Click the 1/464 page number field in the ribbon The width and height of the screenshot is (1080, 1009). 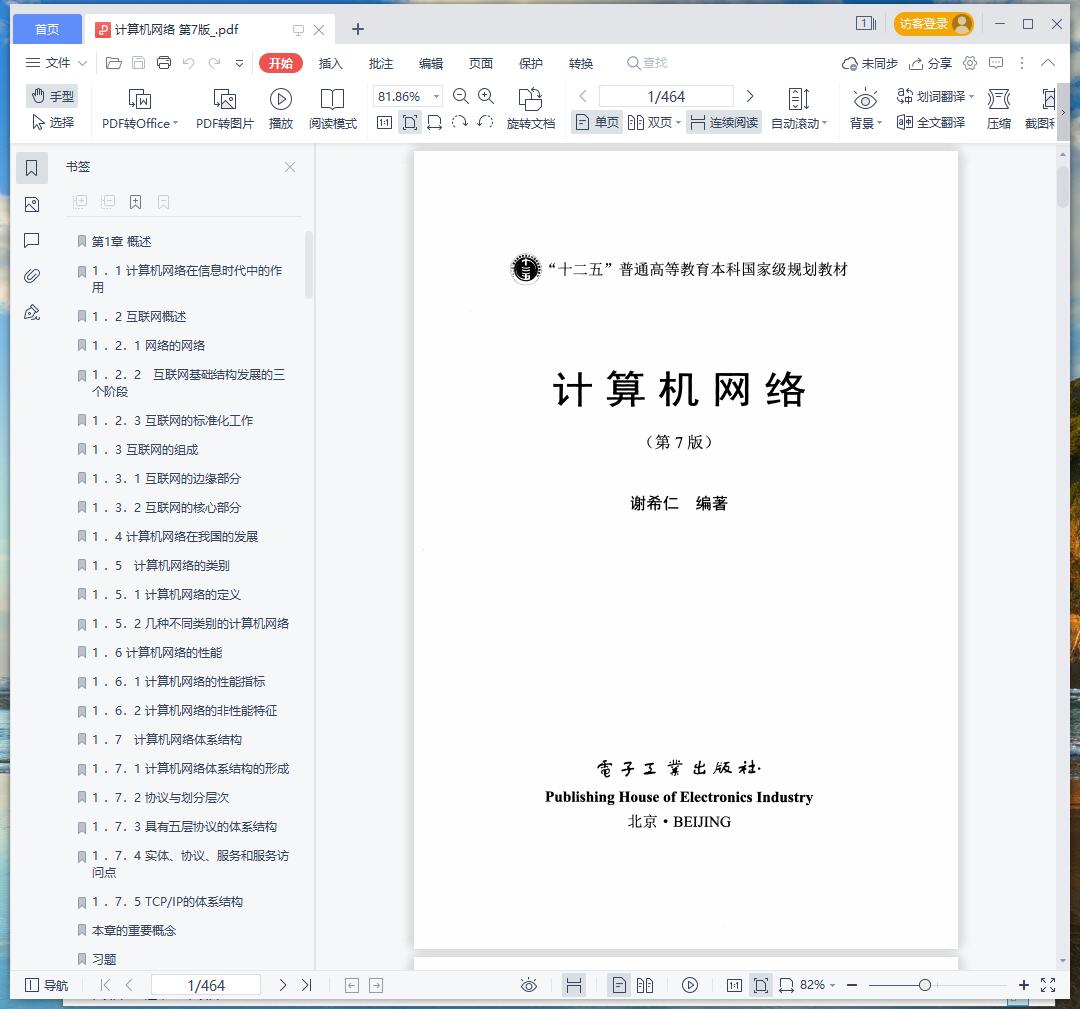coord(666,96)
